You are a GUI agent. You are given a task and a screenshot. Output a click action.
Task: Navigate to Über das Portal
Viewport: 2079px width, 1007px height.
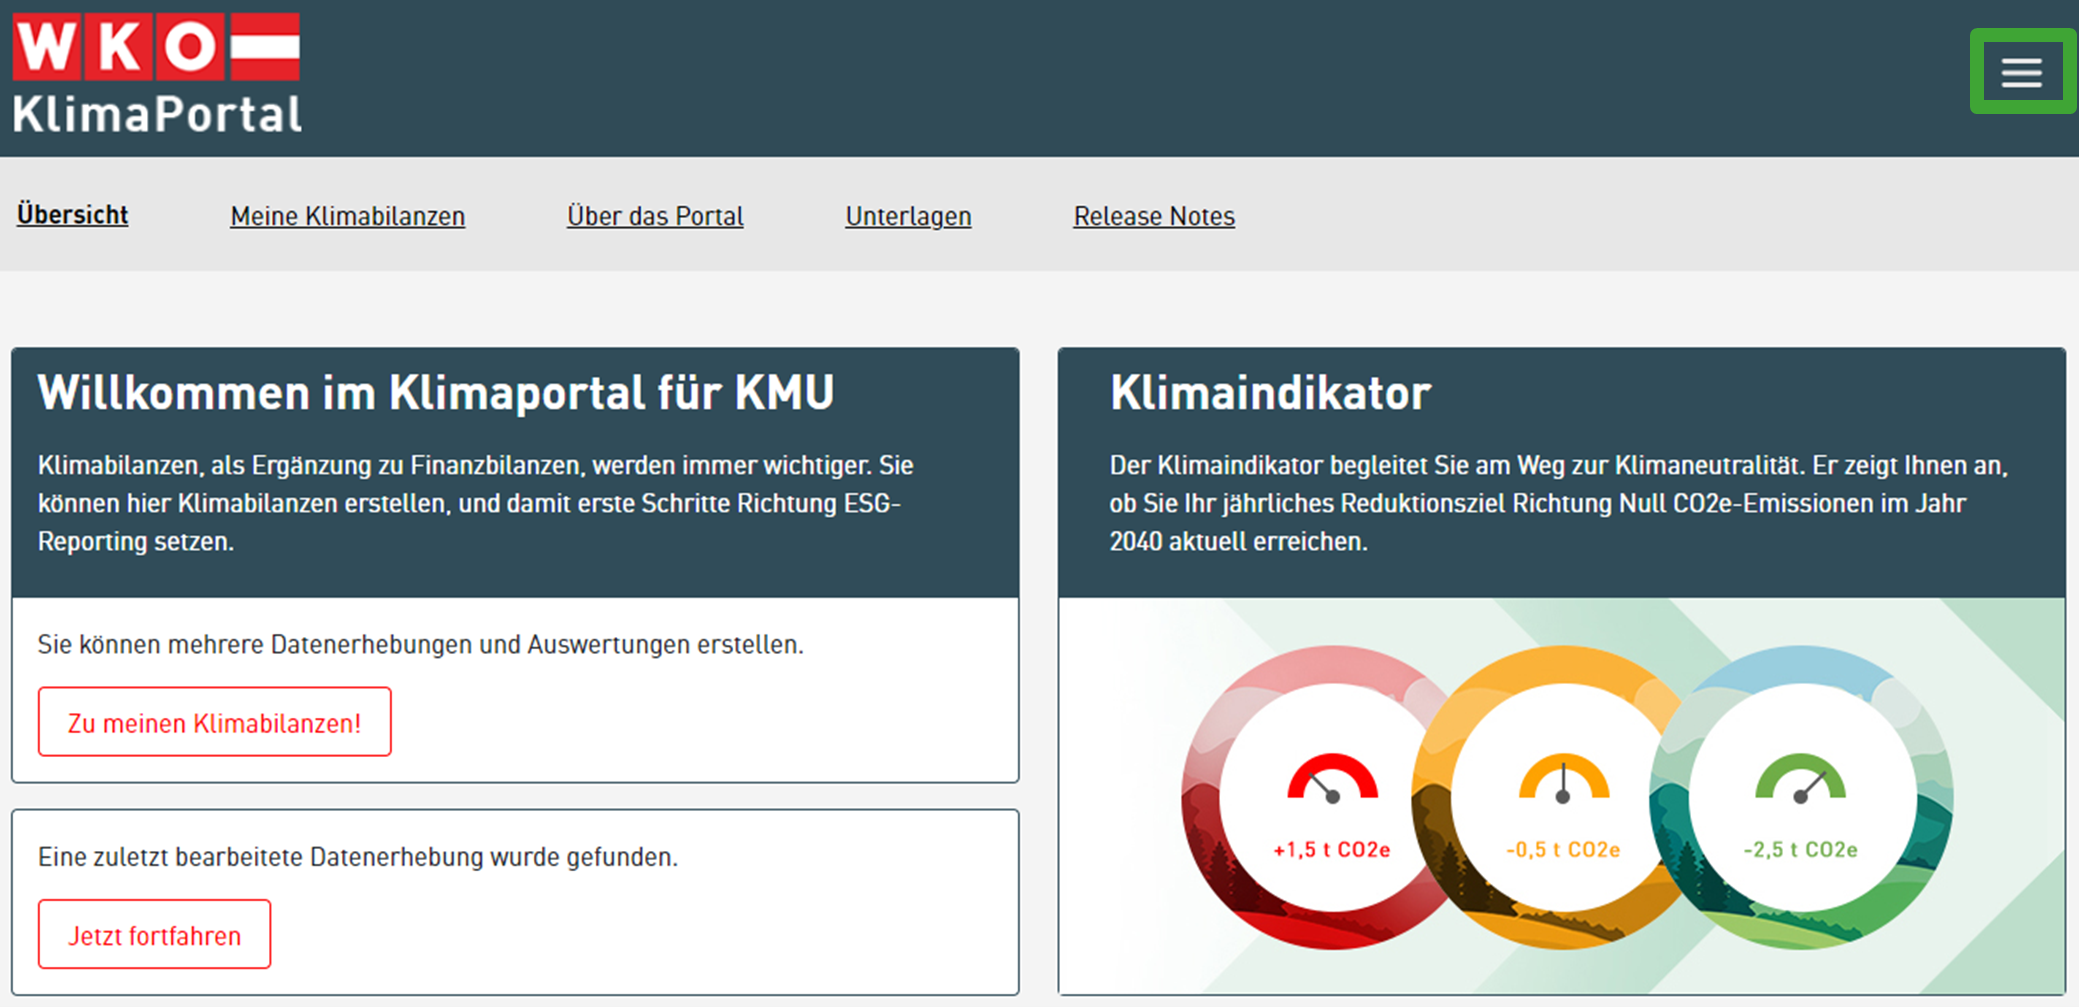click(x=655, y=216)
